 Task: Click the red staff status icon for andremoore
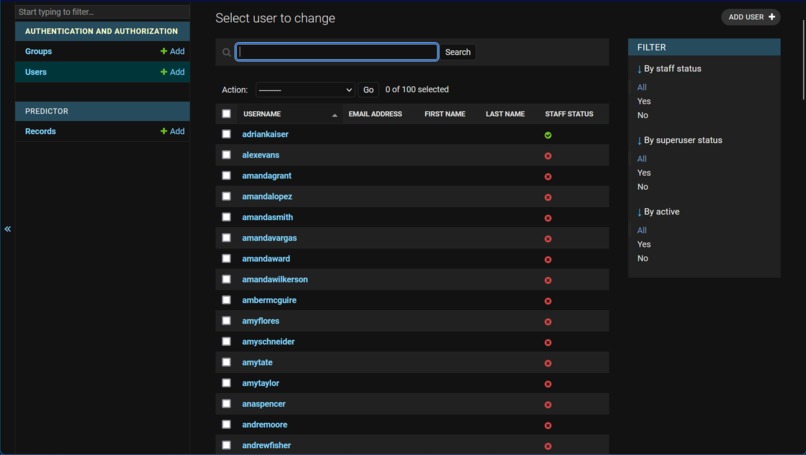pyautogui.click(x=548, y=425)
